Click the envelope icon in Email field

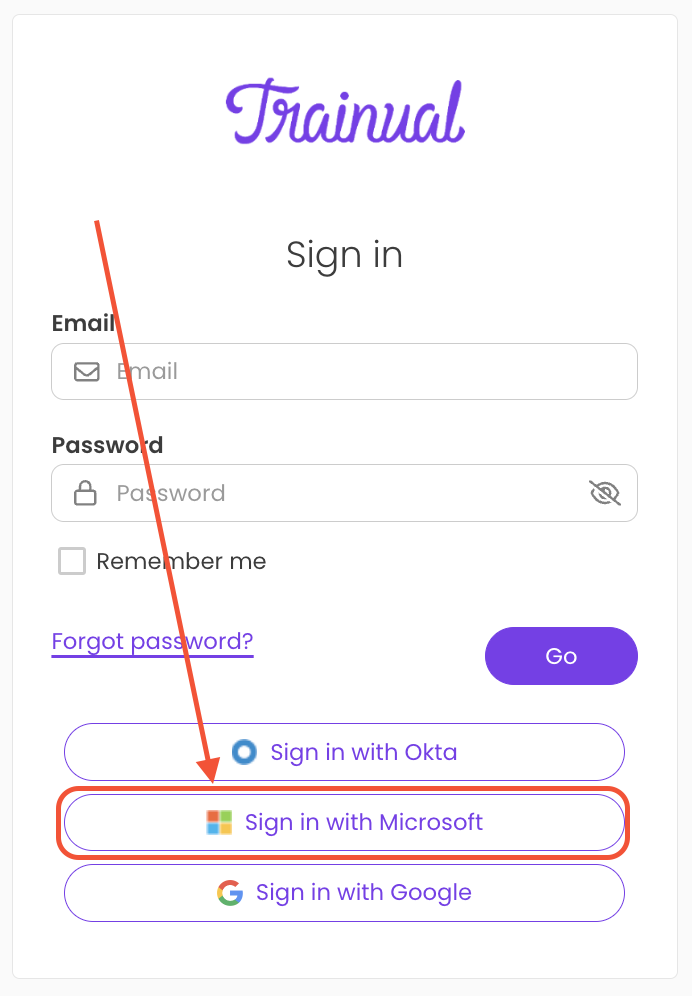point(86,371)
